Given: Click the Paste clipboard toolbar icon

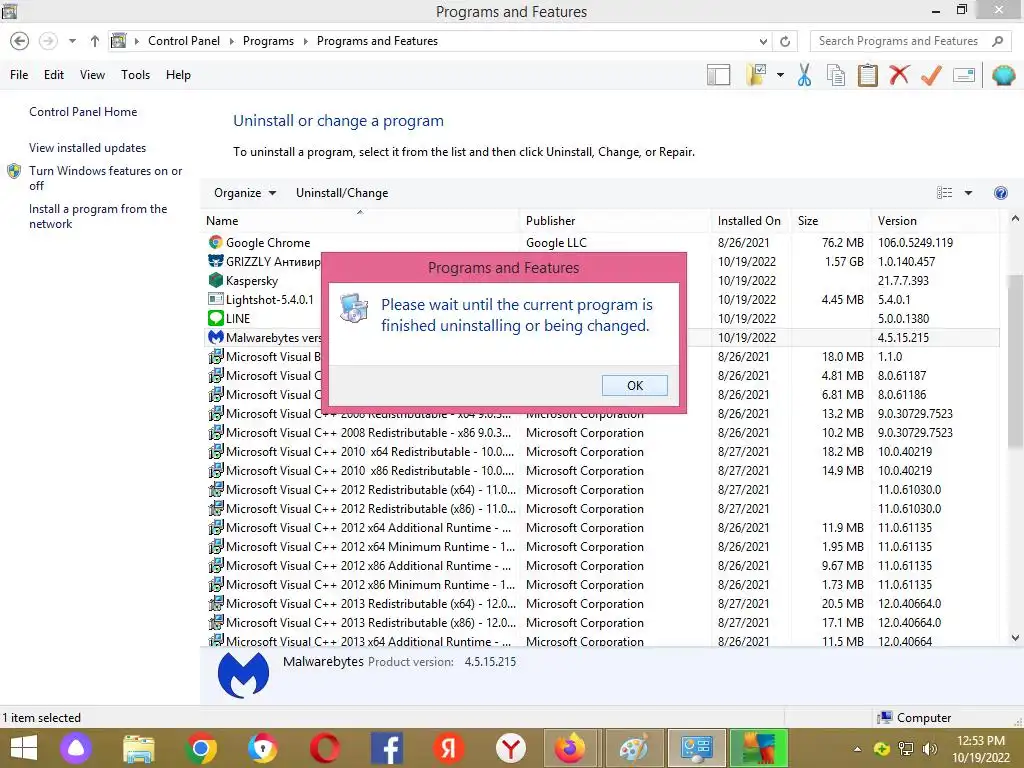Looking at the screenshot, I should pos(867,75).
